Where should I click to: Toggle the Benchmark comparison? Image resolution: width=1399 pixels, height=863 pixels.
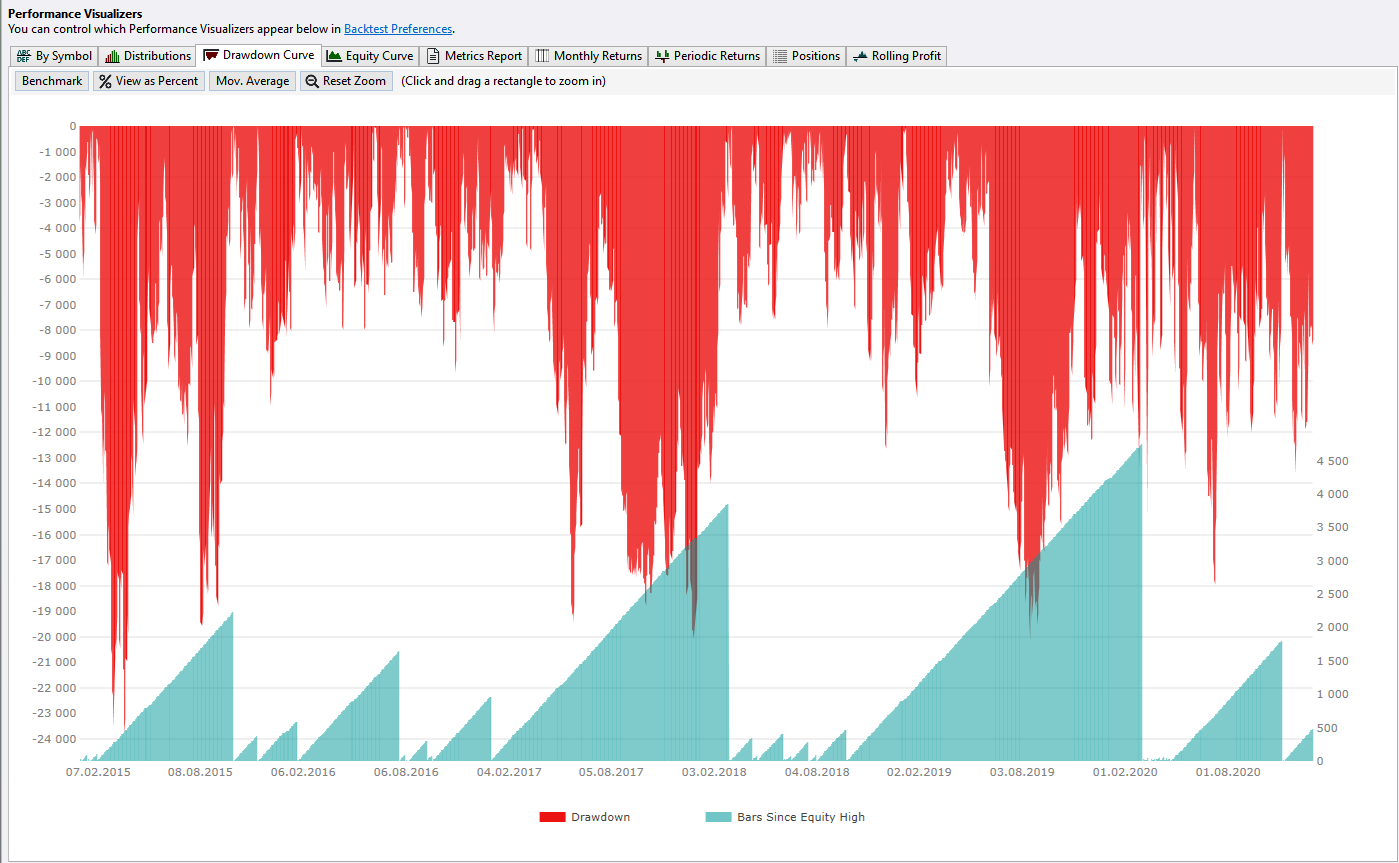coord(51,80)
